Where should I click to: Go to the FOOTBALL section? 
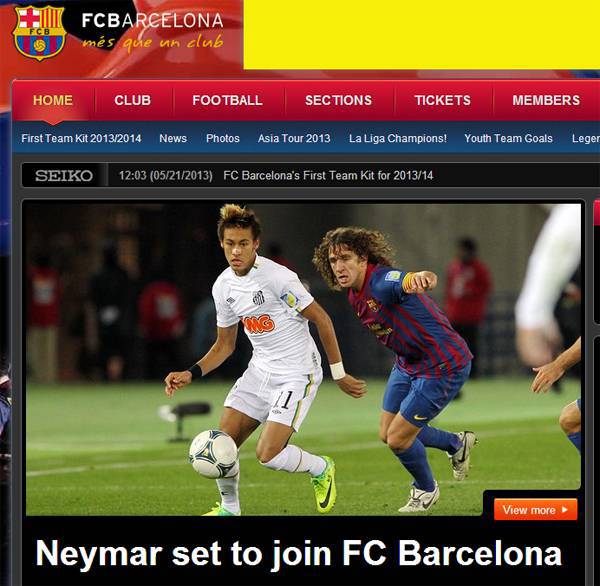coord(227,100)
